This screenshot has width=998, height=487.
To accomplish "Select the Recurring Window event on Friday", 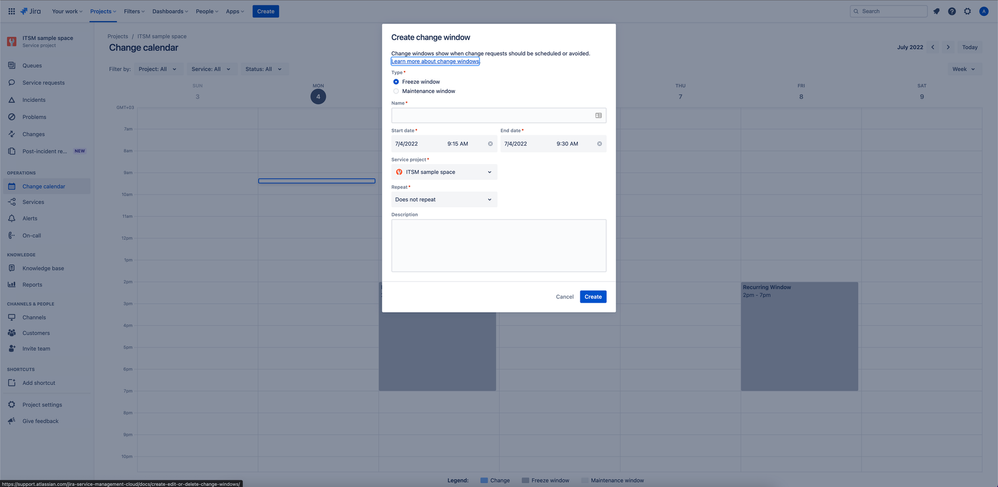I will pyautogui.click(x=799, y=336).
